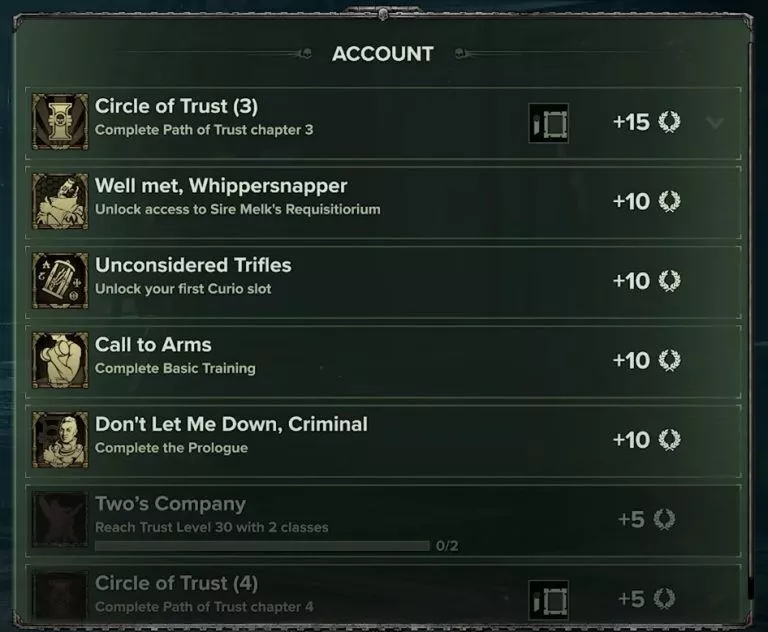Click the Circle of Trust (3) achievement icon
Image resolution: width=768 pixels, height=632 pixels.
(60, 122)
